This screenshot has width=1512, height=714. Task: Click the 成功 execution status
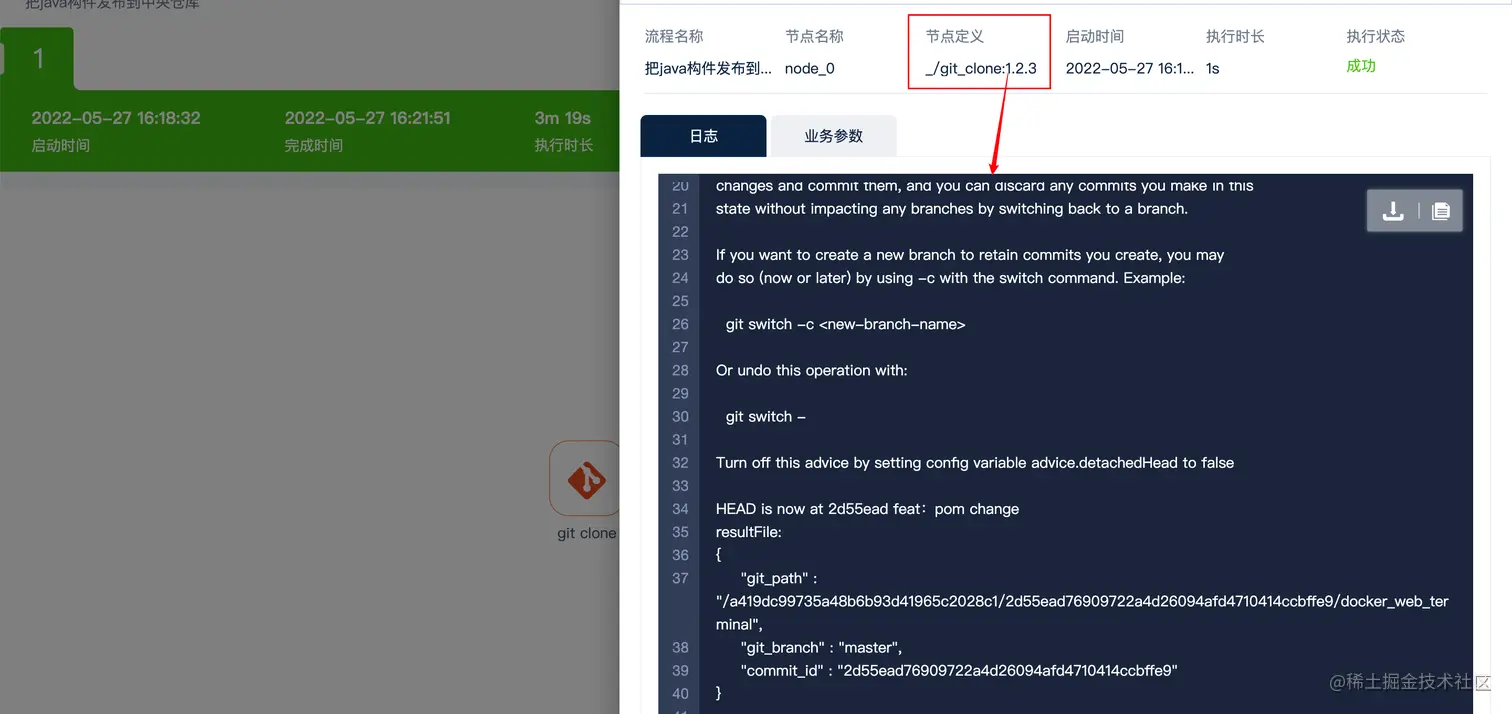pyautogui.click(x=1361, y=66)
